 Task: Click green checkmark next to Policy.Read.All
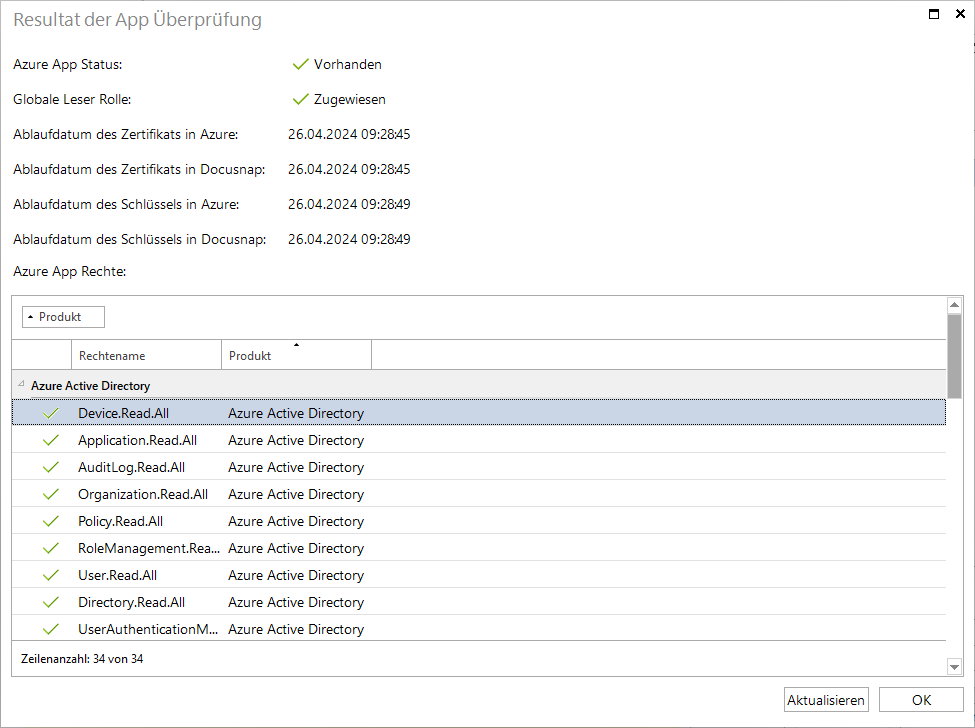click(x=51, y=521)
